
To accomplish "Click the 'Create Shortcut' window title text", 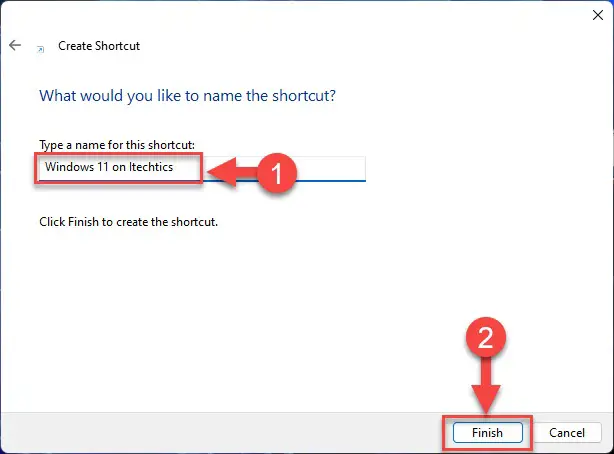I will [99, 46].
